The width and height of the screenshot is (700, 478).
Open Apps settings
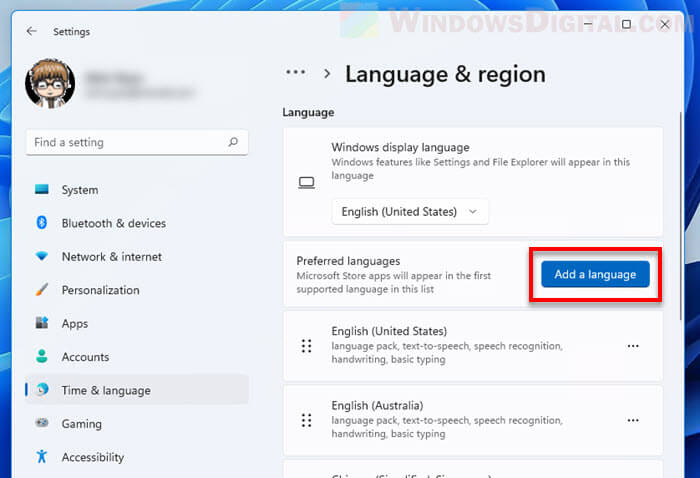(137, 324)
